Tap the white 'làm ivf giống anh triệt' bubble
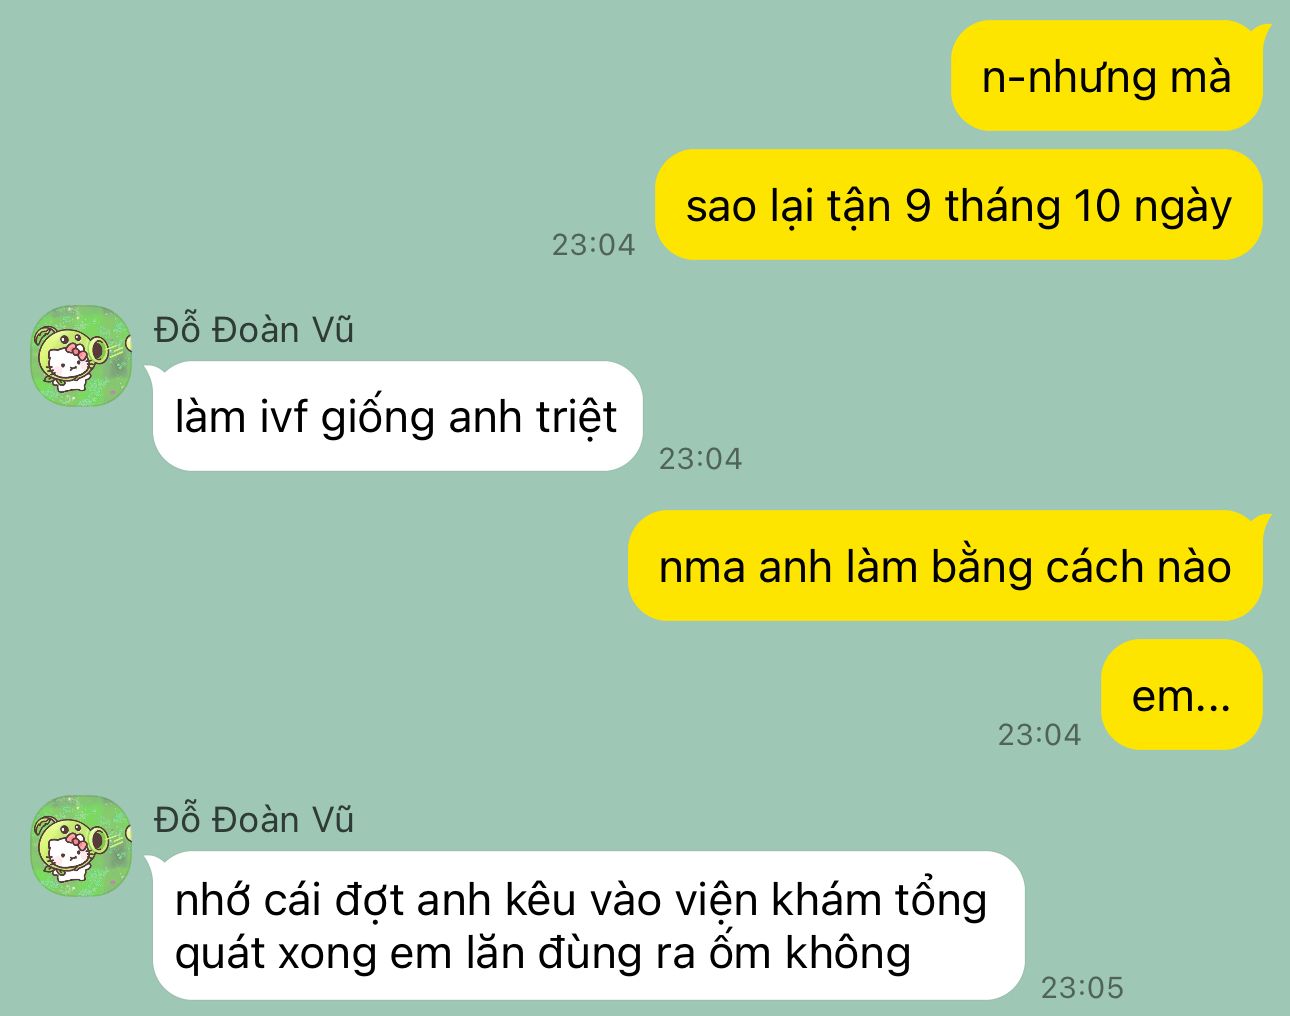 pyautogui.click(x=397, y=416)
